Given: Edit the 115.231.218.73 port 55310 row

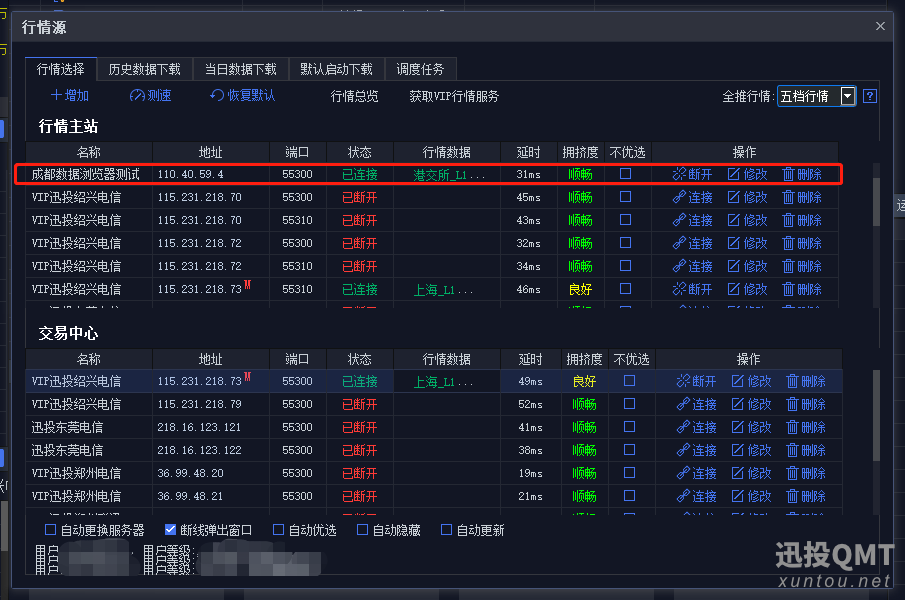Looking at the screenshot, I should 747,289.
